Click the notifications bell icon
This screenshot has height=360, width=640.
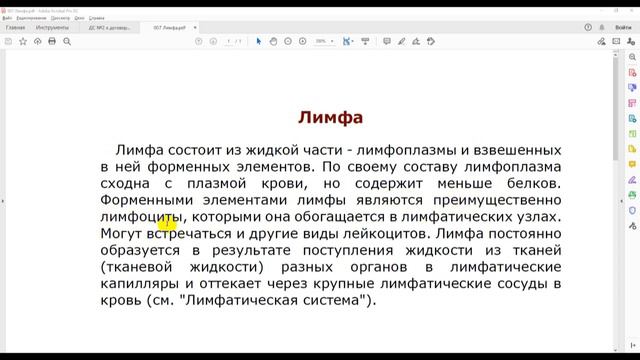(x=602, y=27)
